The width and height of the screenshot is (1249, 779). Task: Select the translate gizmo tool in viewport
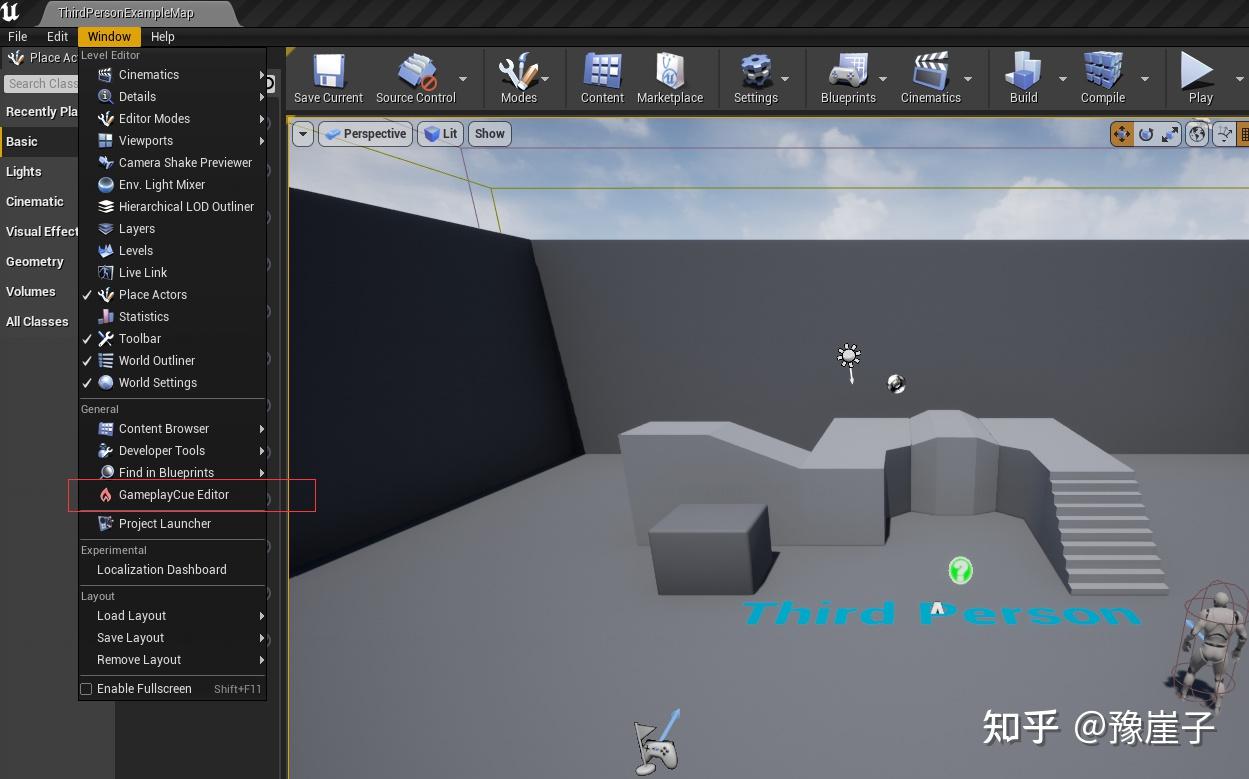[1122, 134]
